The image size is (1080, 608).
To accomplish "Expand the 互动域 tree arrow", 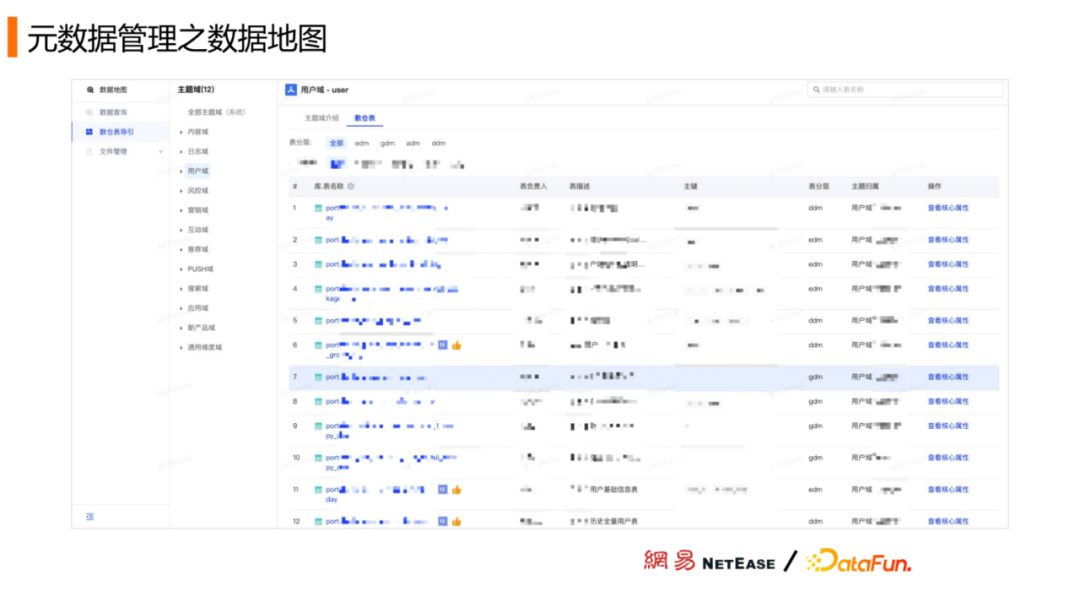I will coord(181,230).
